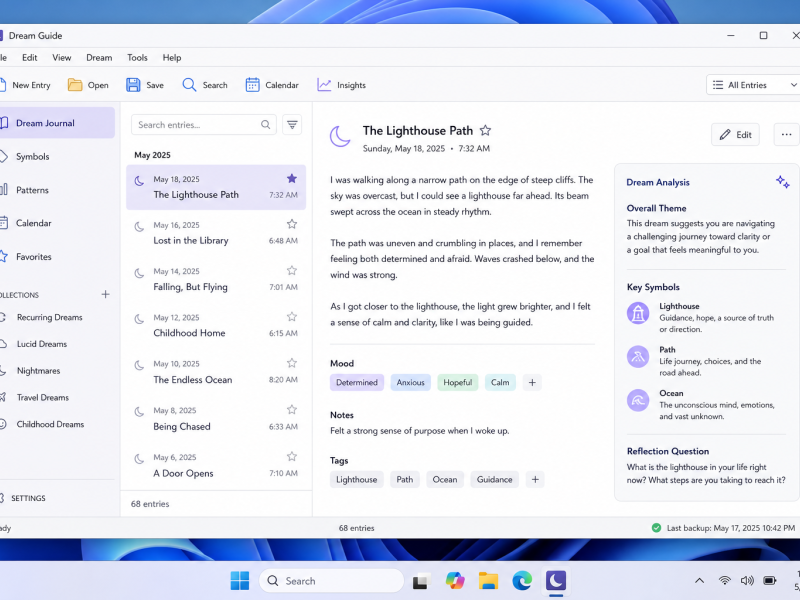Star the Childhood Home entry

coord(292,317)
